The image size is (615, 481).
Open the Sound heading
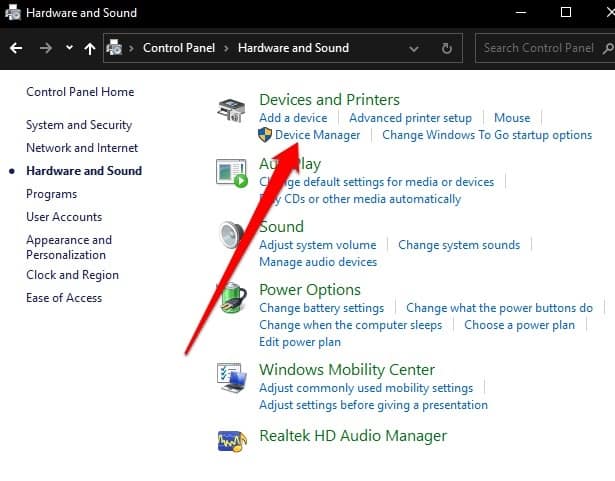tap(282, 227)
